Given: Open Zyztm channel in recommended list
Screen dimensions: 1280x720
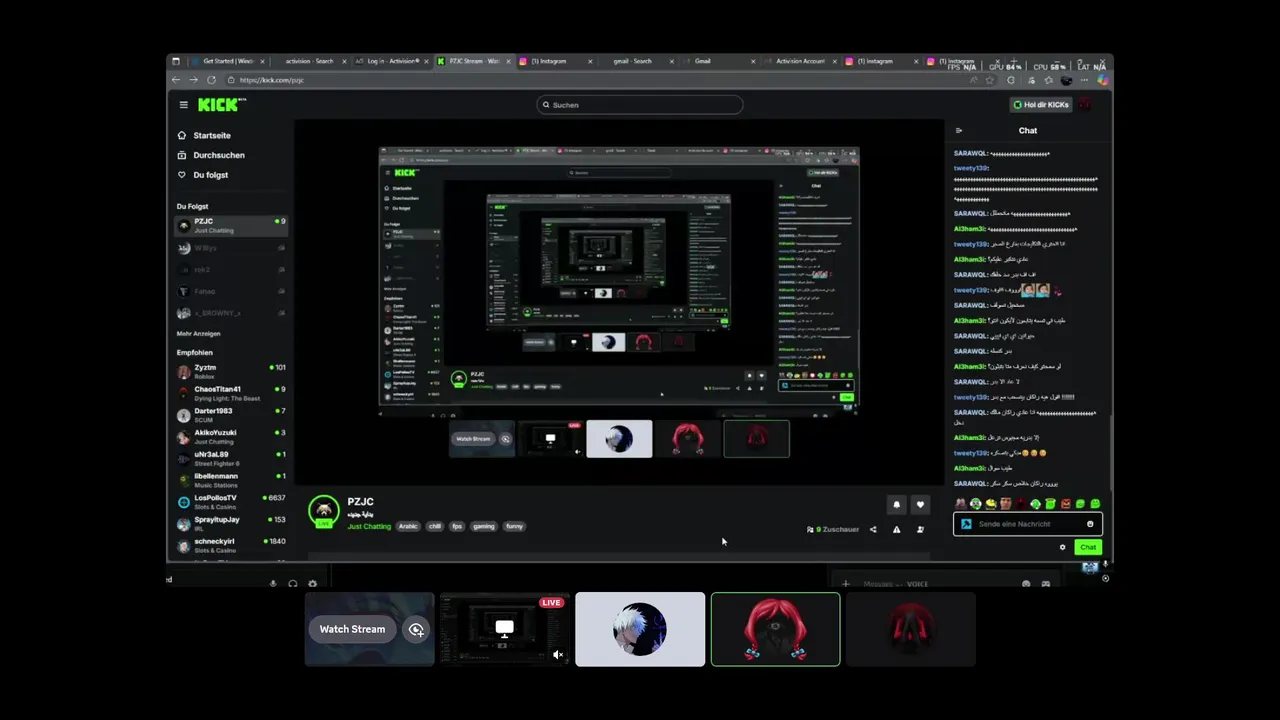Looking at the screenshot, I should [x=231, y=371].
